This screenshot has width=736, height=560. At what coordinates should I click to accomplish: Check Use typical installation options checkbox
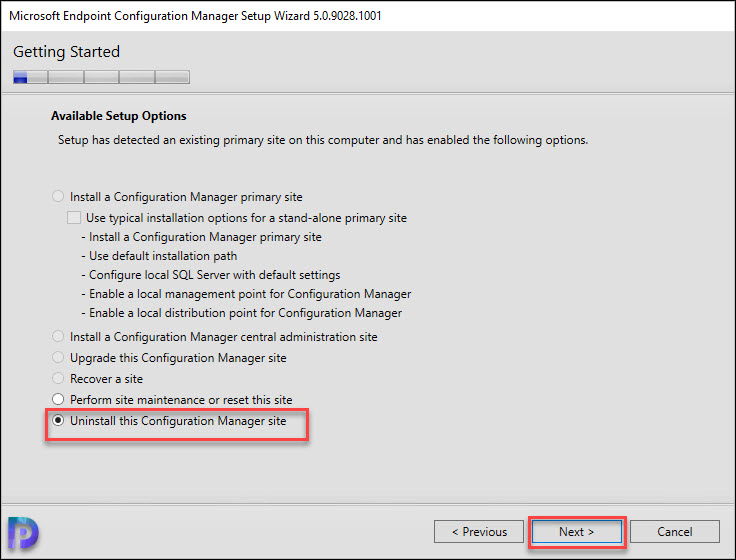click(x=74, y=218)
